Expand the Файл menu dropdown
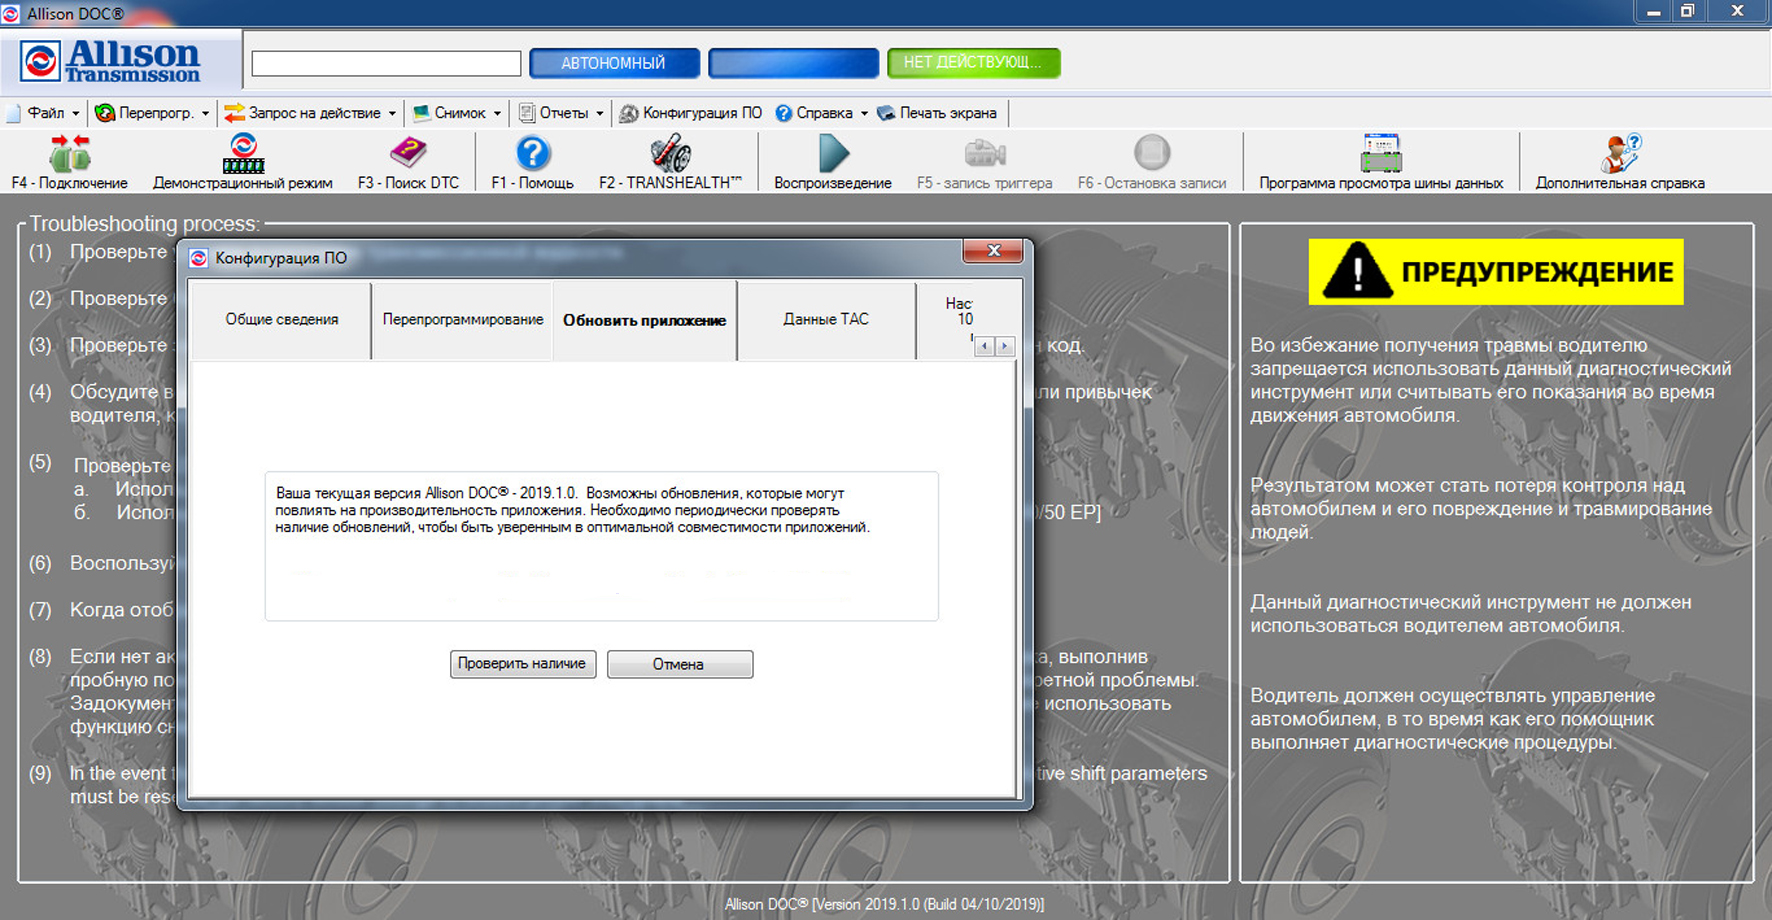 [43, 113]
